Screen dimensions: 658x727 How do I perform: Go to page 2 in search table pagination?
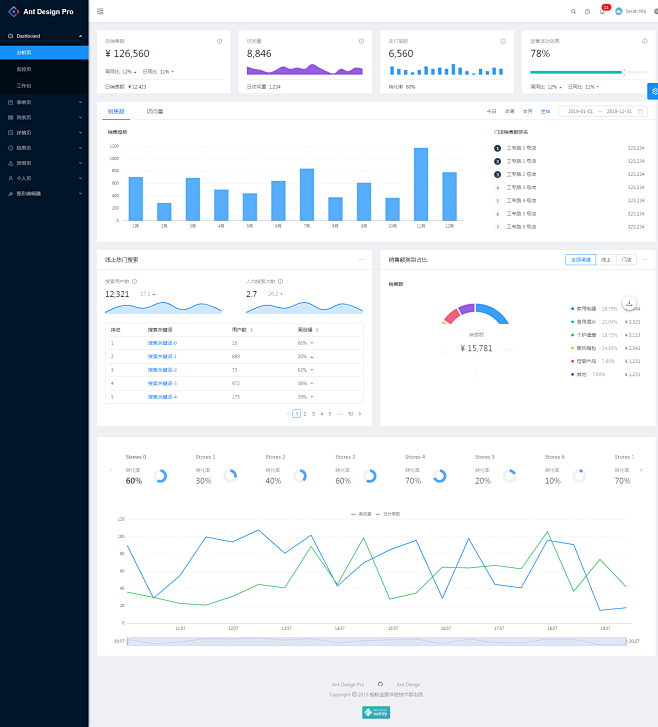pyautogui.click(x=304, y=413)
